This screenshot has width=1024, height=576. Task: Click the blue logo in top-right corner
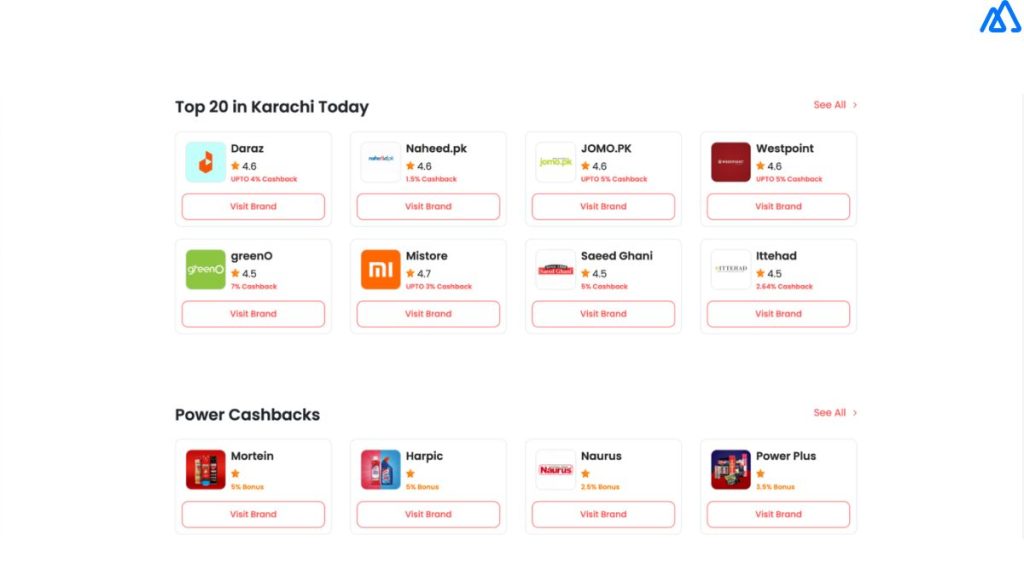(1000, 17)
